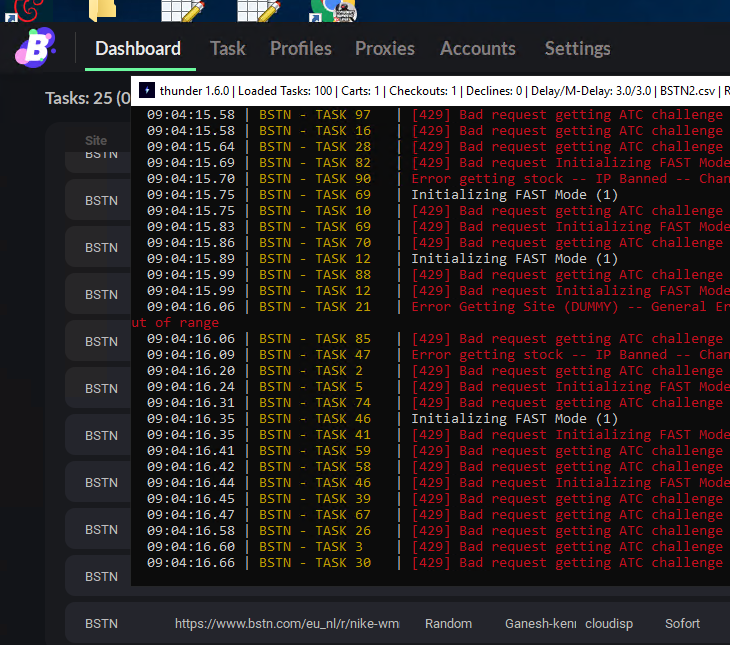Click 'TASK 82' console log entry

[x=343, y=163]
